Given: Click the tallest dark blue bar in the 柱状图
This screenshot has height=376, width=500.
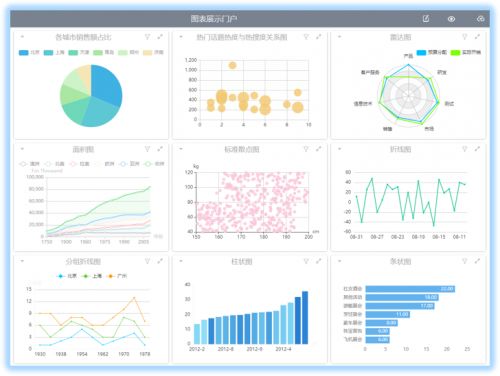Looking at the screenshot, I should click(x=305, y=317).
